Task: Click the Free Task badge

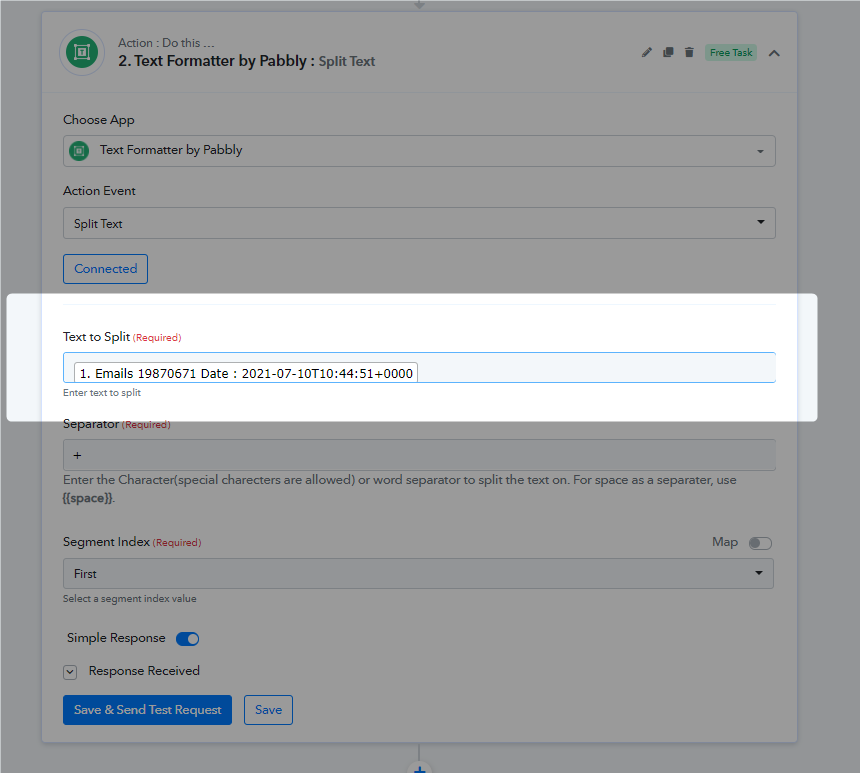Action: (x=731, y=53)
